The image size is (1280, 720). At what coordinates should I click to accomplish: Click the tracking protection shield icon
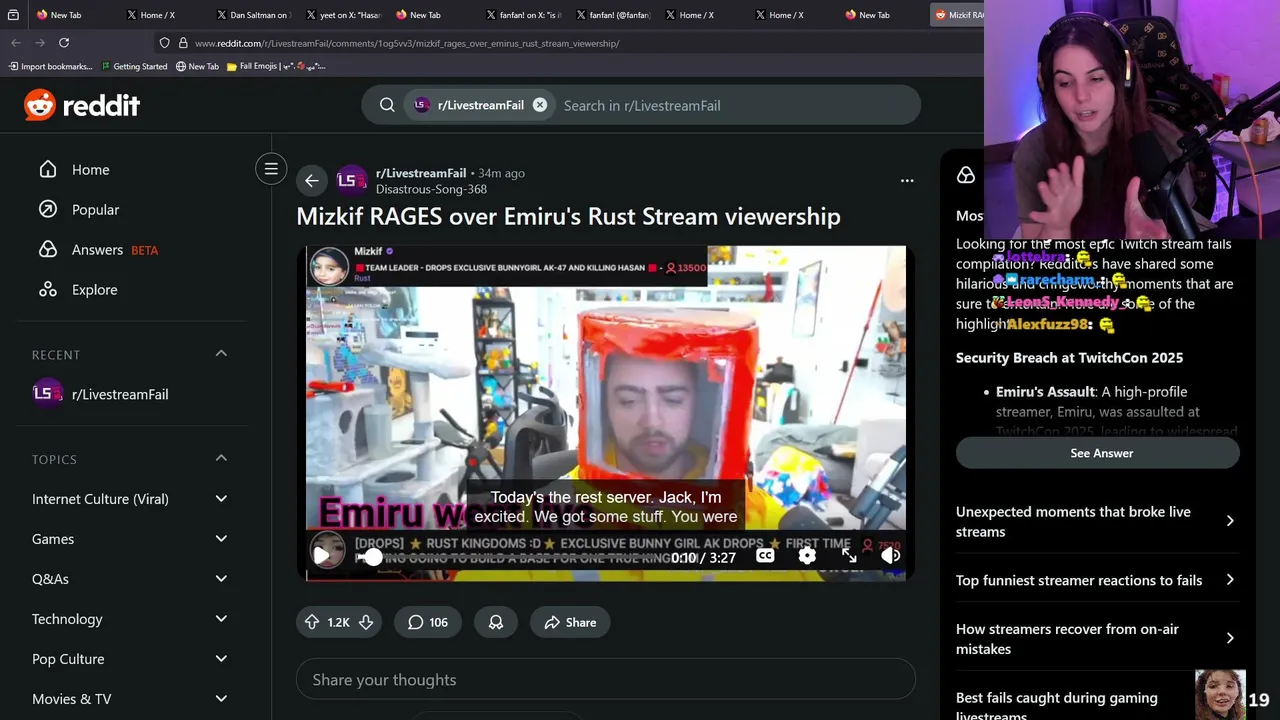pyautogui.click(x=164, y=43)
